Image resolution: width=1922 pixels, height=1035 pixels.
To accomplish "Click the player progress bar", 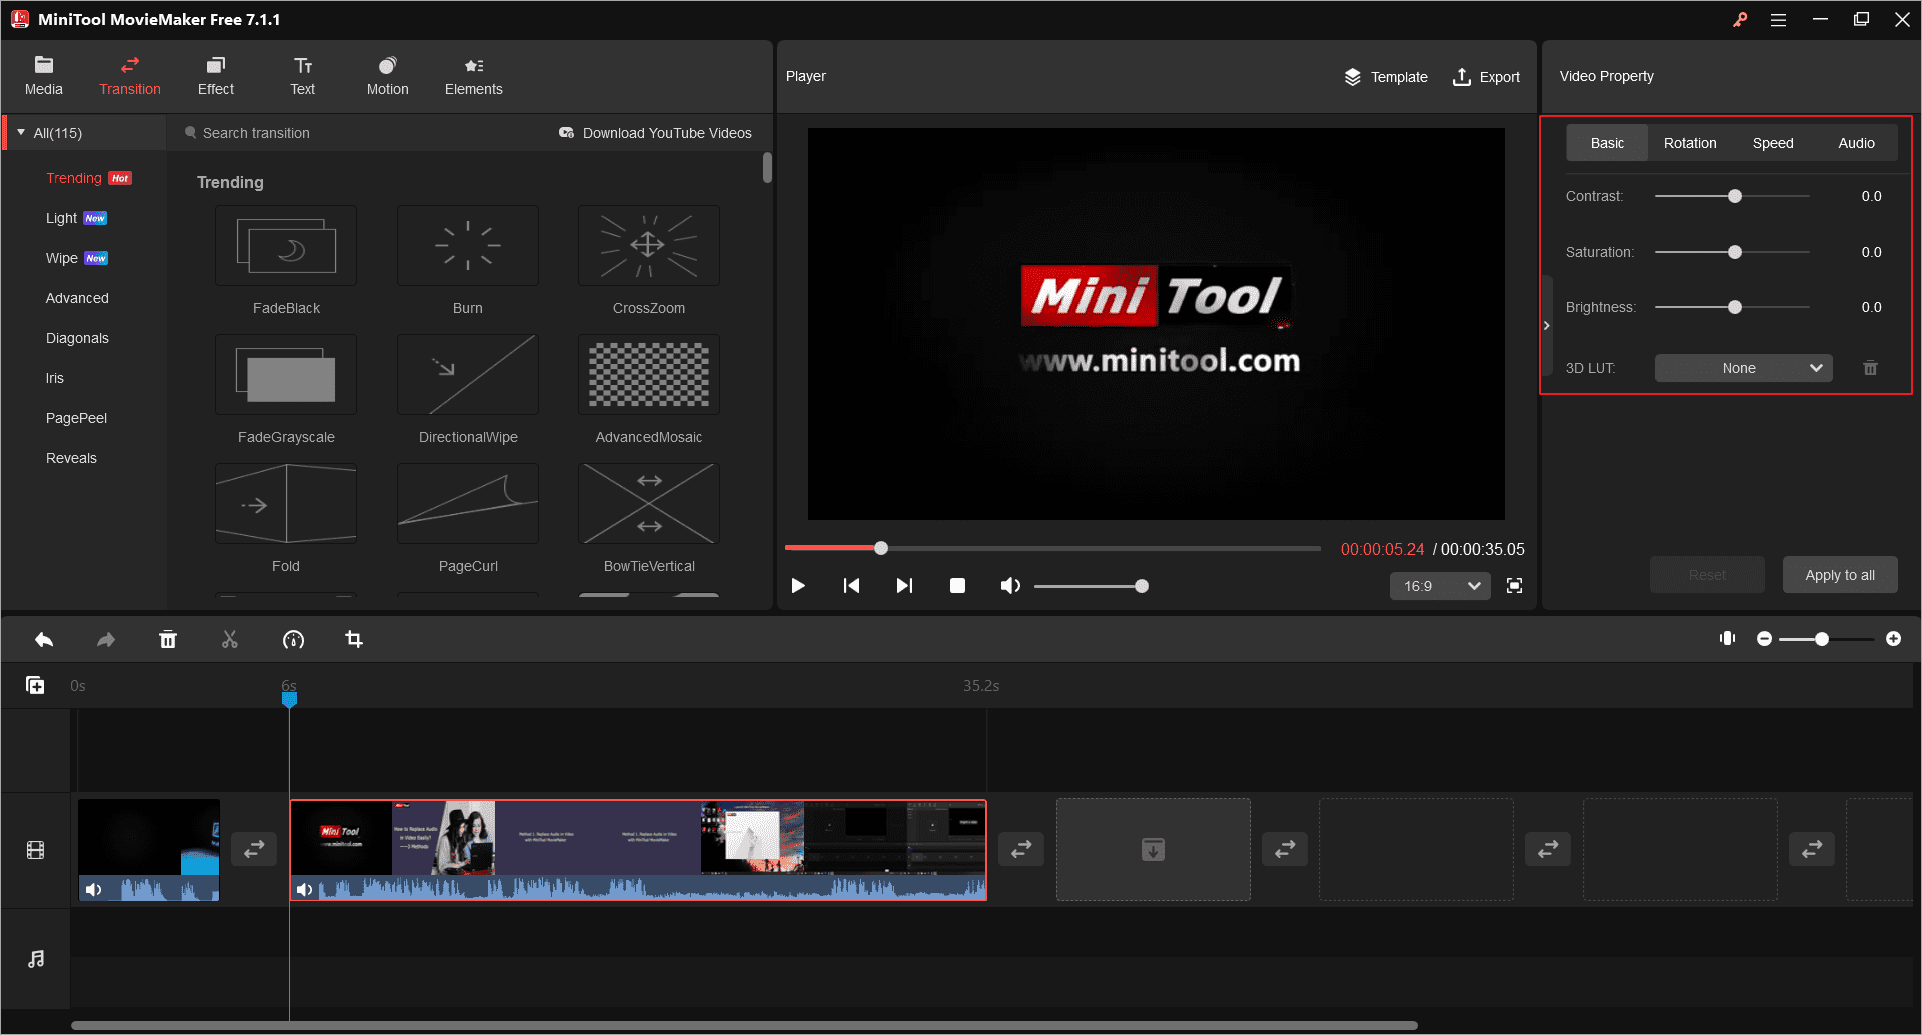I will pos(1053,548).
